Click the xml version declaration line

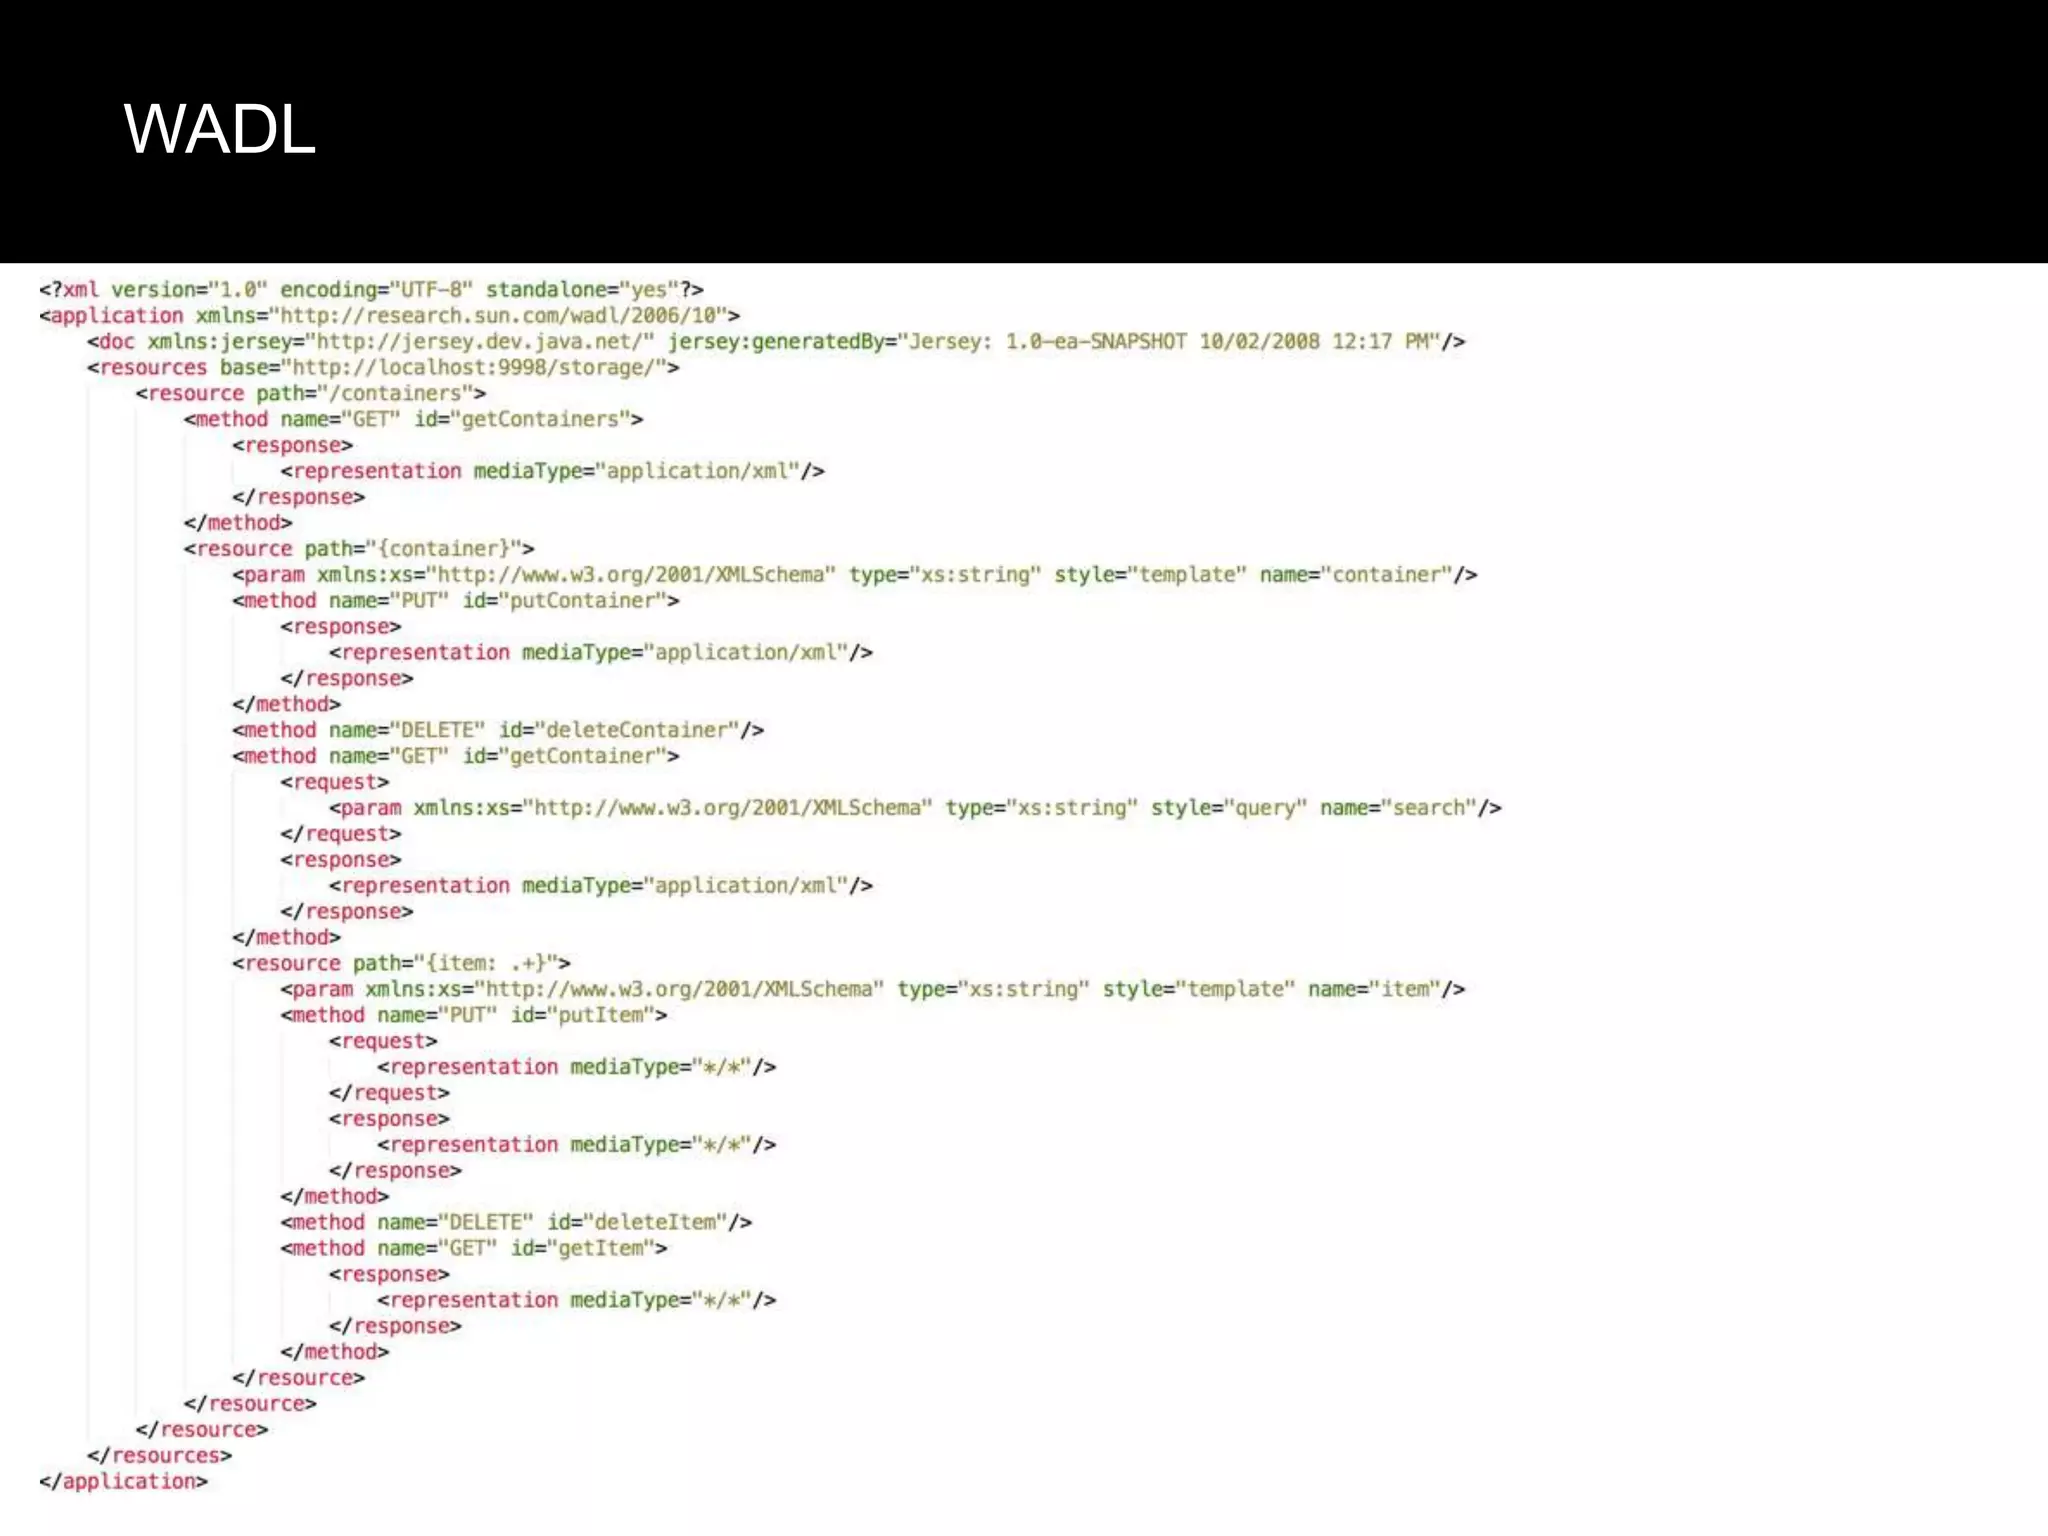pyautogui.click(x=371, y=290)
